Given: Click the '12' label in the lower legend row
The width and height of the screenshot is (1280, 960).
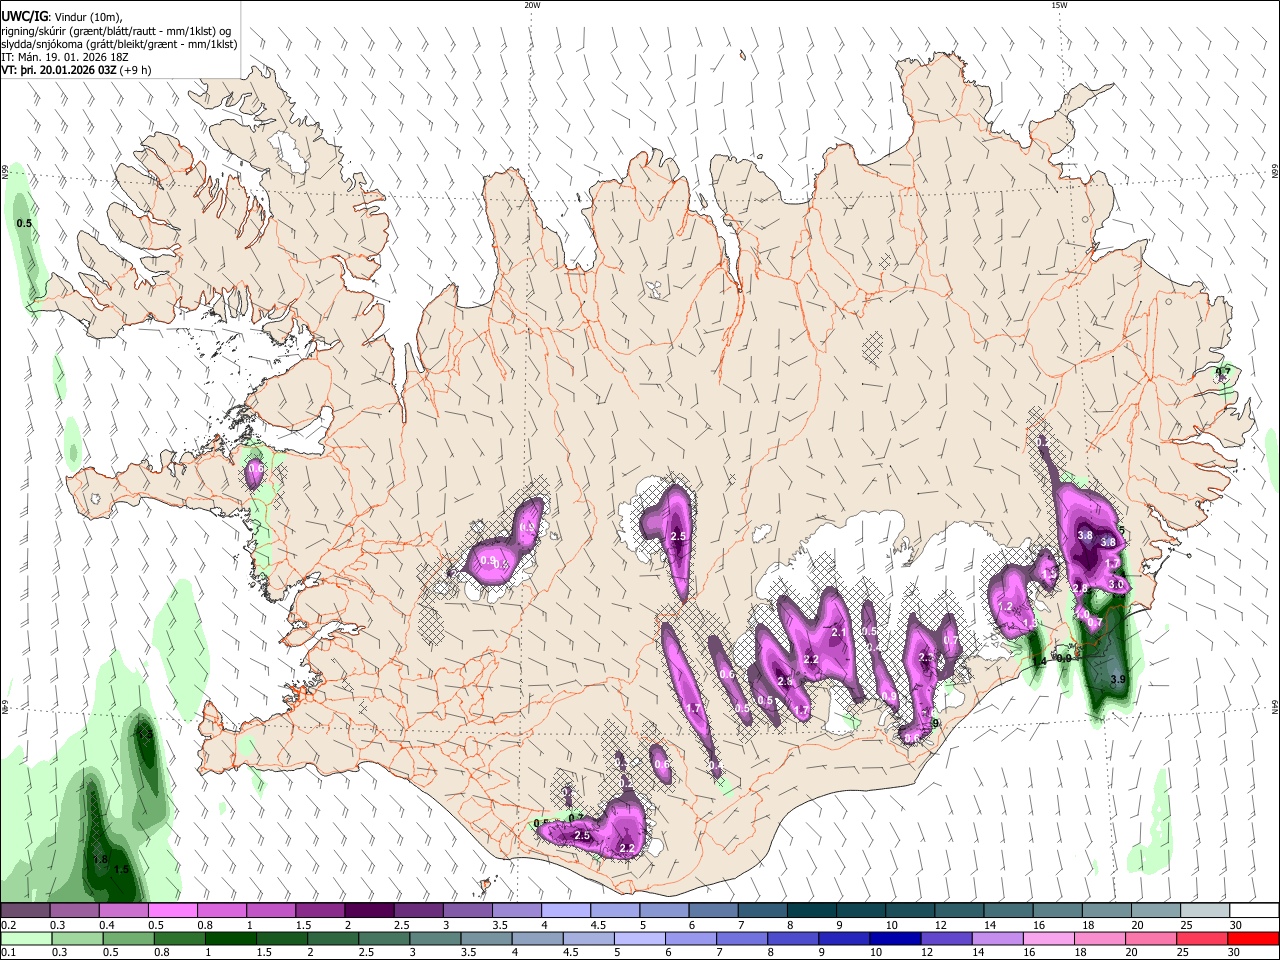Looking at the screenshot, I should coord(926,953).
